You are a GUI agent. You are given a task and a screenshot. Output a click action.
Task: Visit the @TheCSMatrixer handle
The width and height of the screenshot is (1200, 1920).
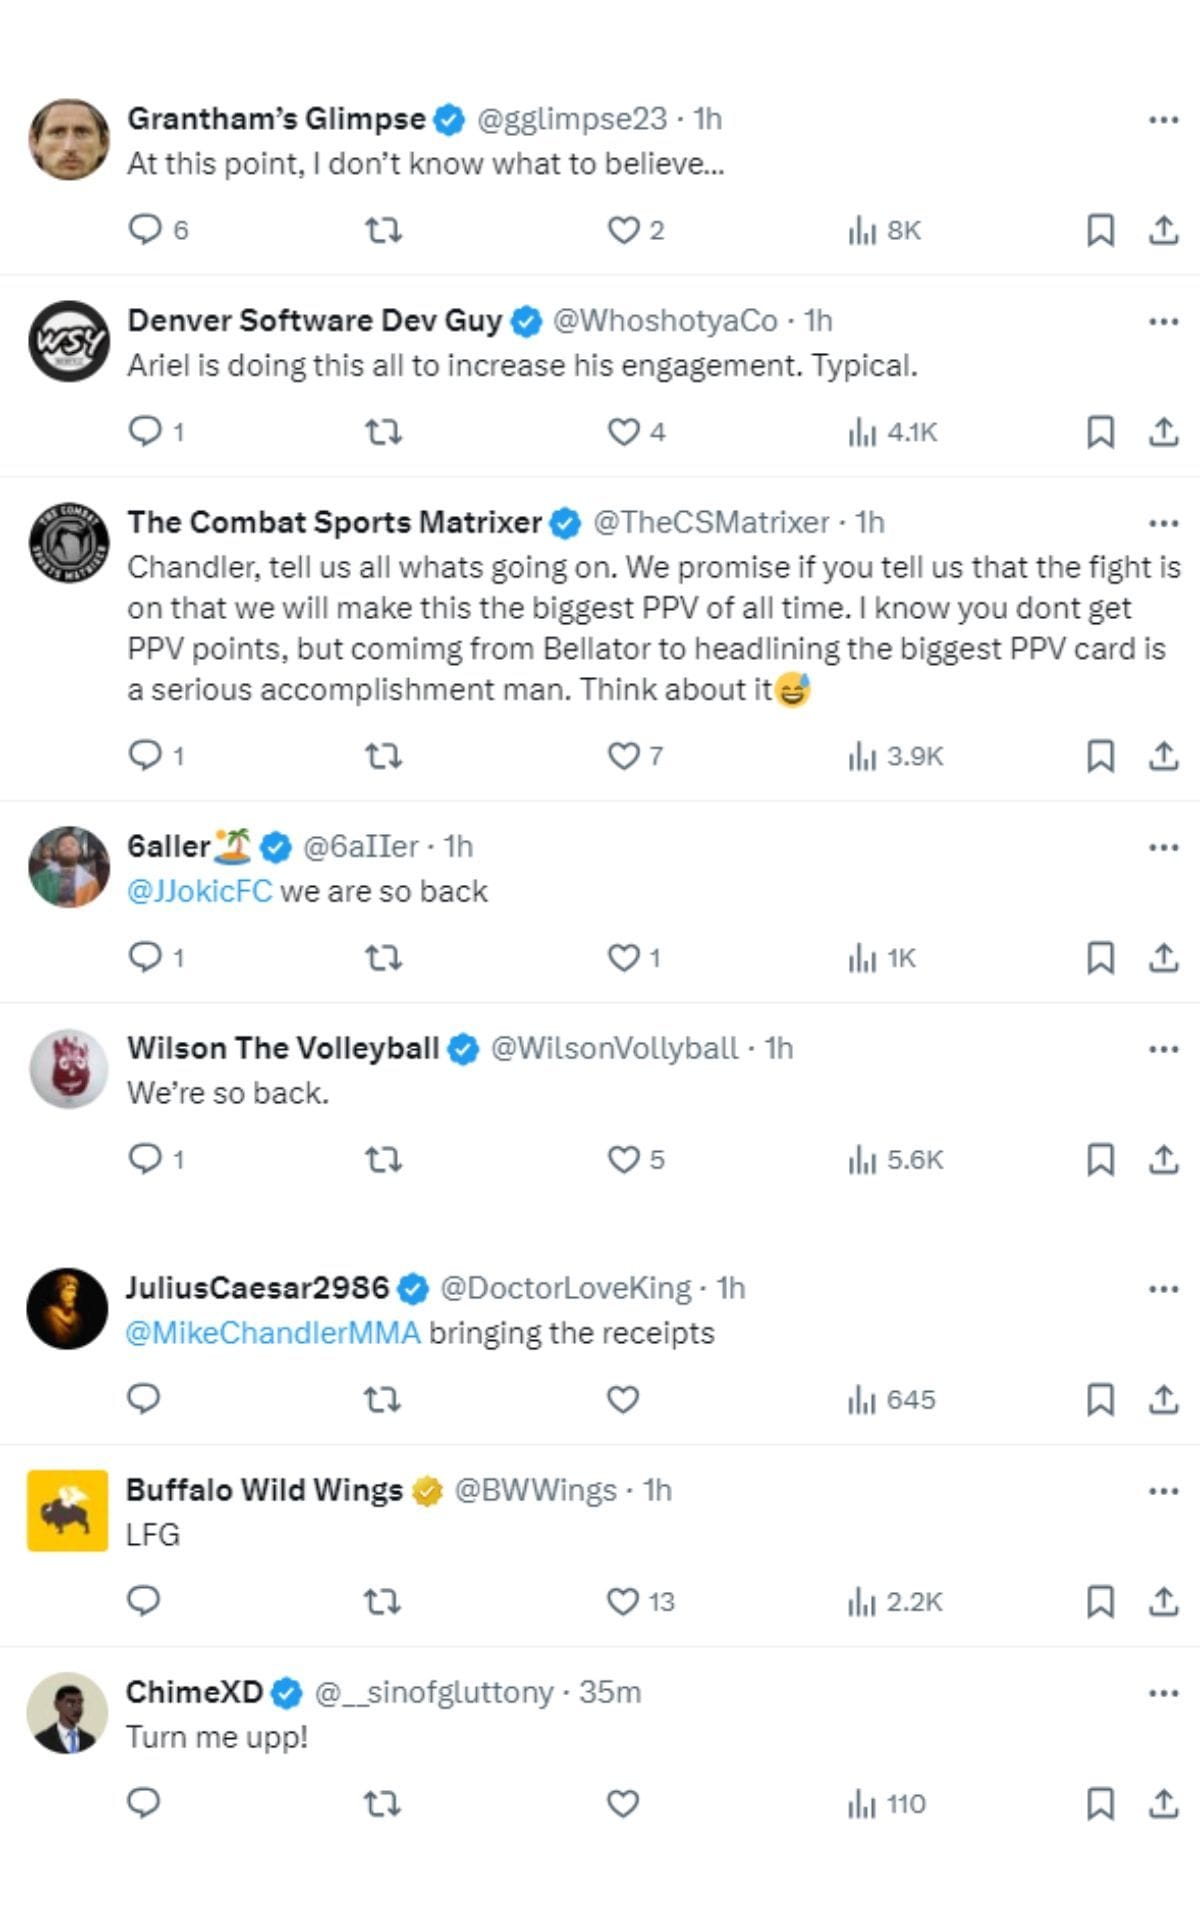710,522
